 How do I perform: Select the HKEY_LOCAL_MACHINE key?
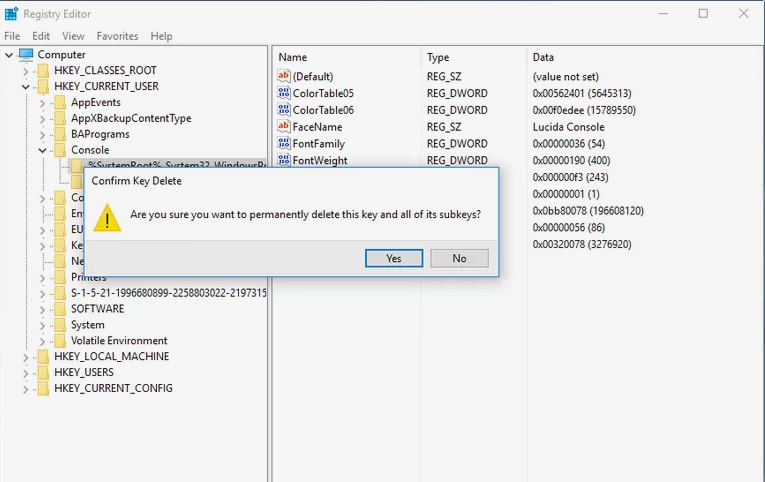(111, 357)
